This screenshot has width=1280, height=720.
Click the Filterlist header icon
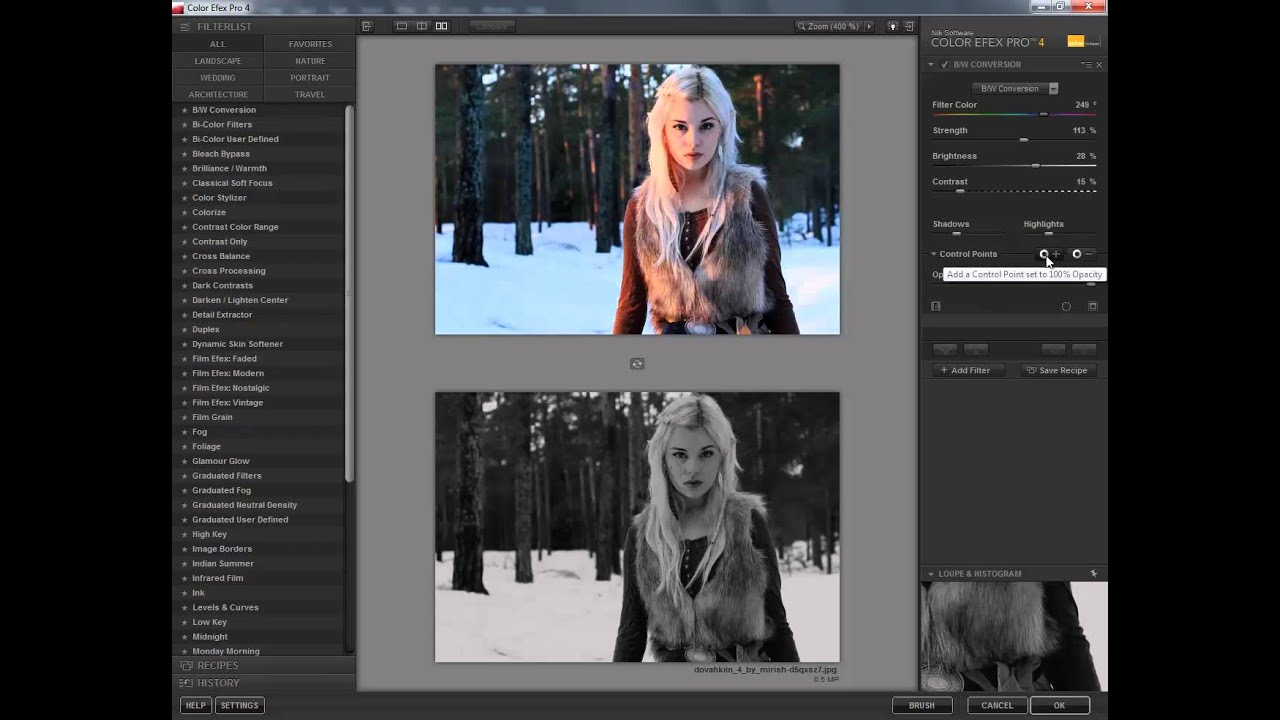point(185,26)
